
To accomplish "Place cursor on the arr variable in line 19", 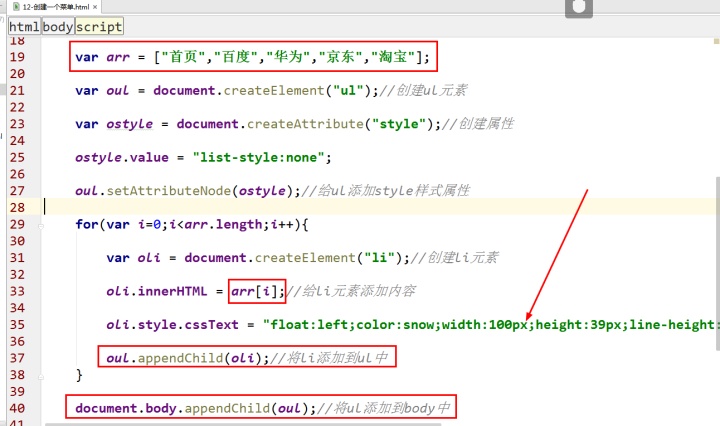I will point(118,57).
